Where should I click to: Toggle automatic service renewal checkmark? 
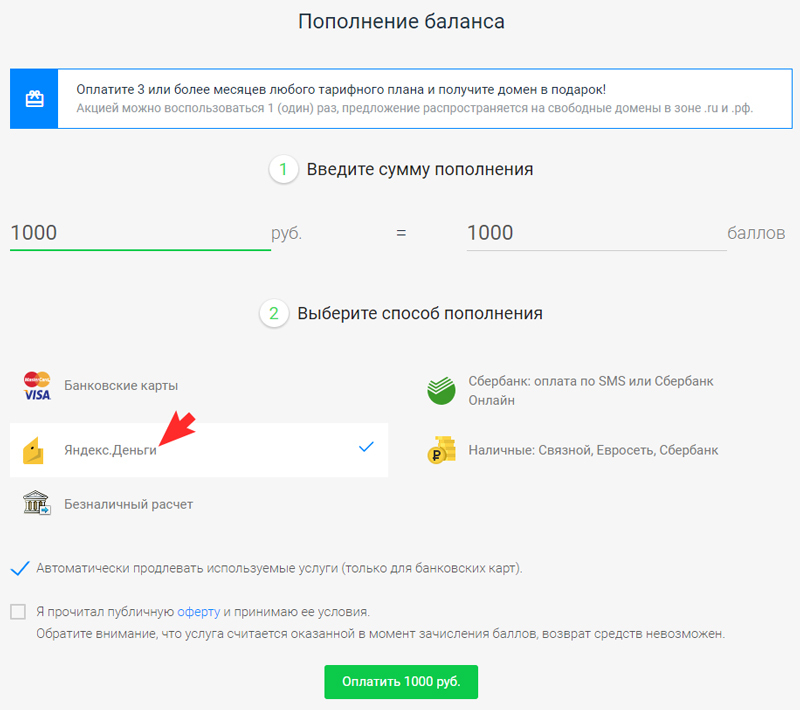point(20,568)
